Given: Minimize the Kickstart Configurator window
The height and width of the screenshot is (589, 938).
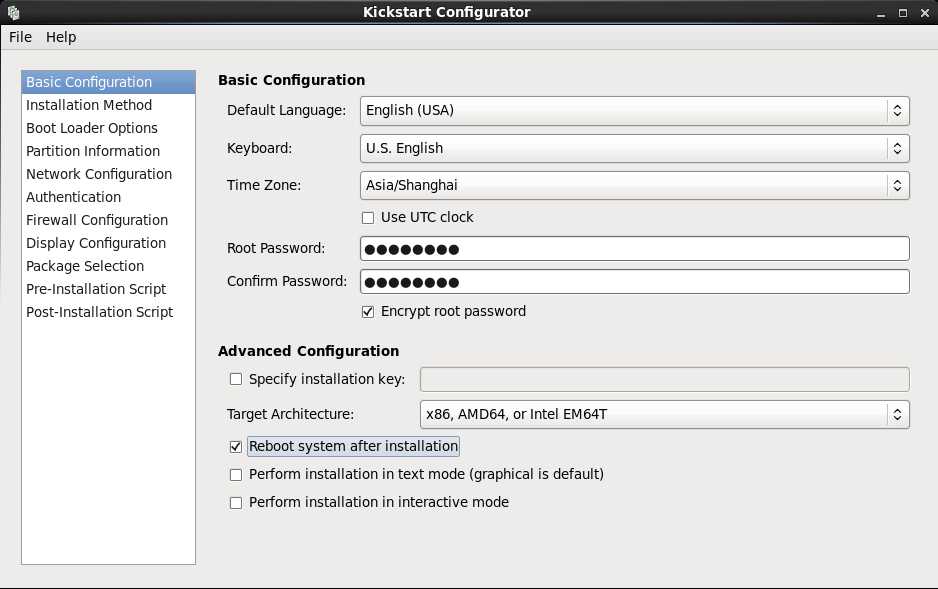Looking at the screenshot, I should click(881, 13).
